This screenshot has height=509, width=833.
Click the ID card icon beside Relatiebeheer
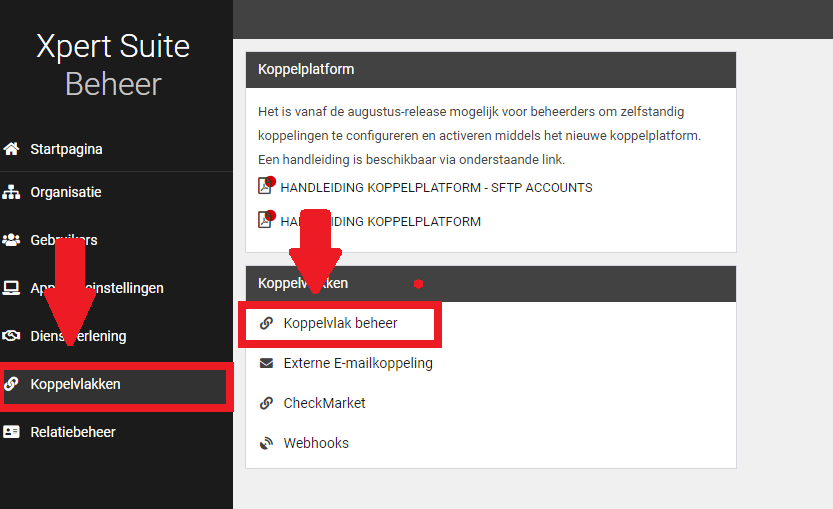point(12,432)
